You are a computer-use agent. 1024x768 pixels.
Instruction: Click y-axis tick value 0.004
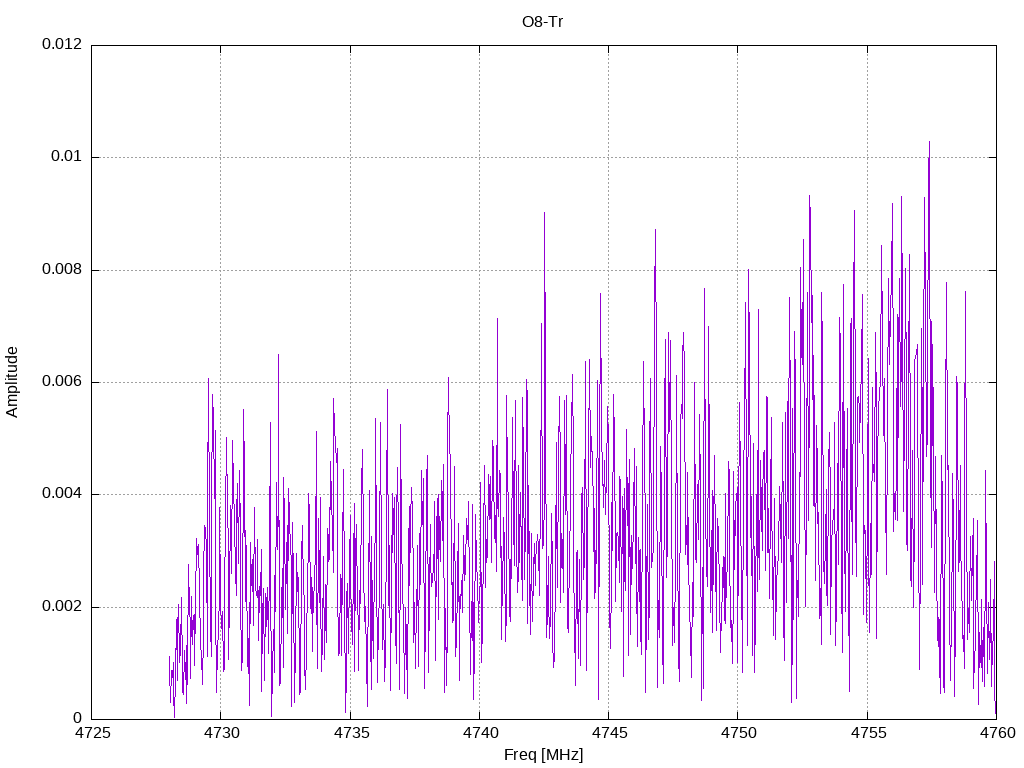point(62,494)
